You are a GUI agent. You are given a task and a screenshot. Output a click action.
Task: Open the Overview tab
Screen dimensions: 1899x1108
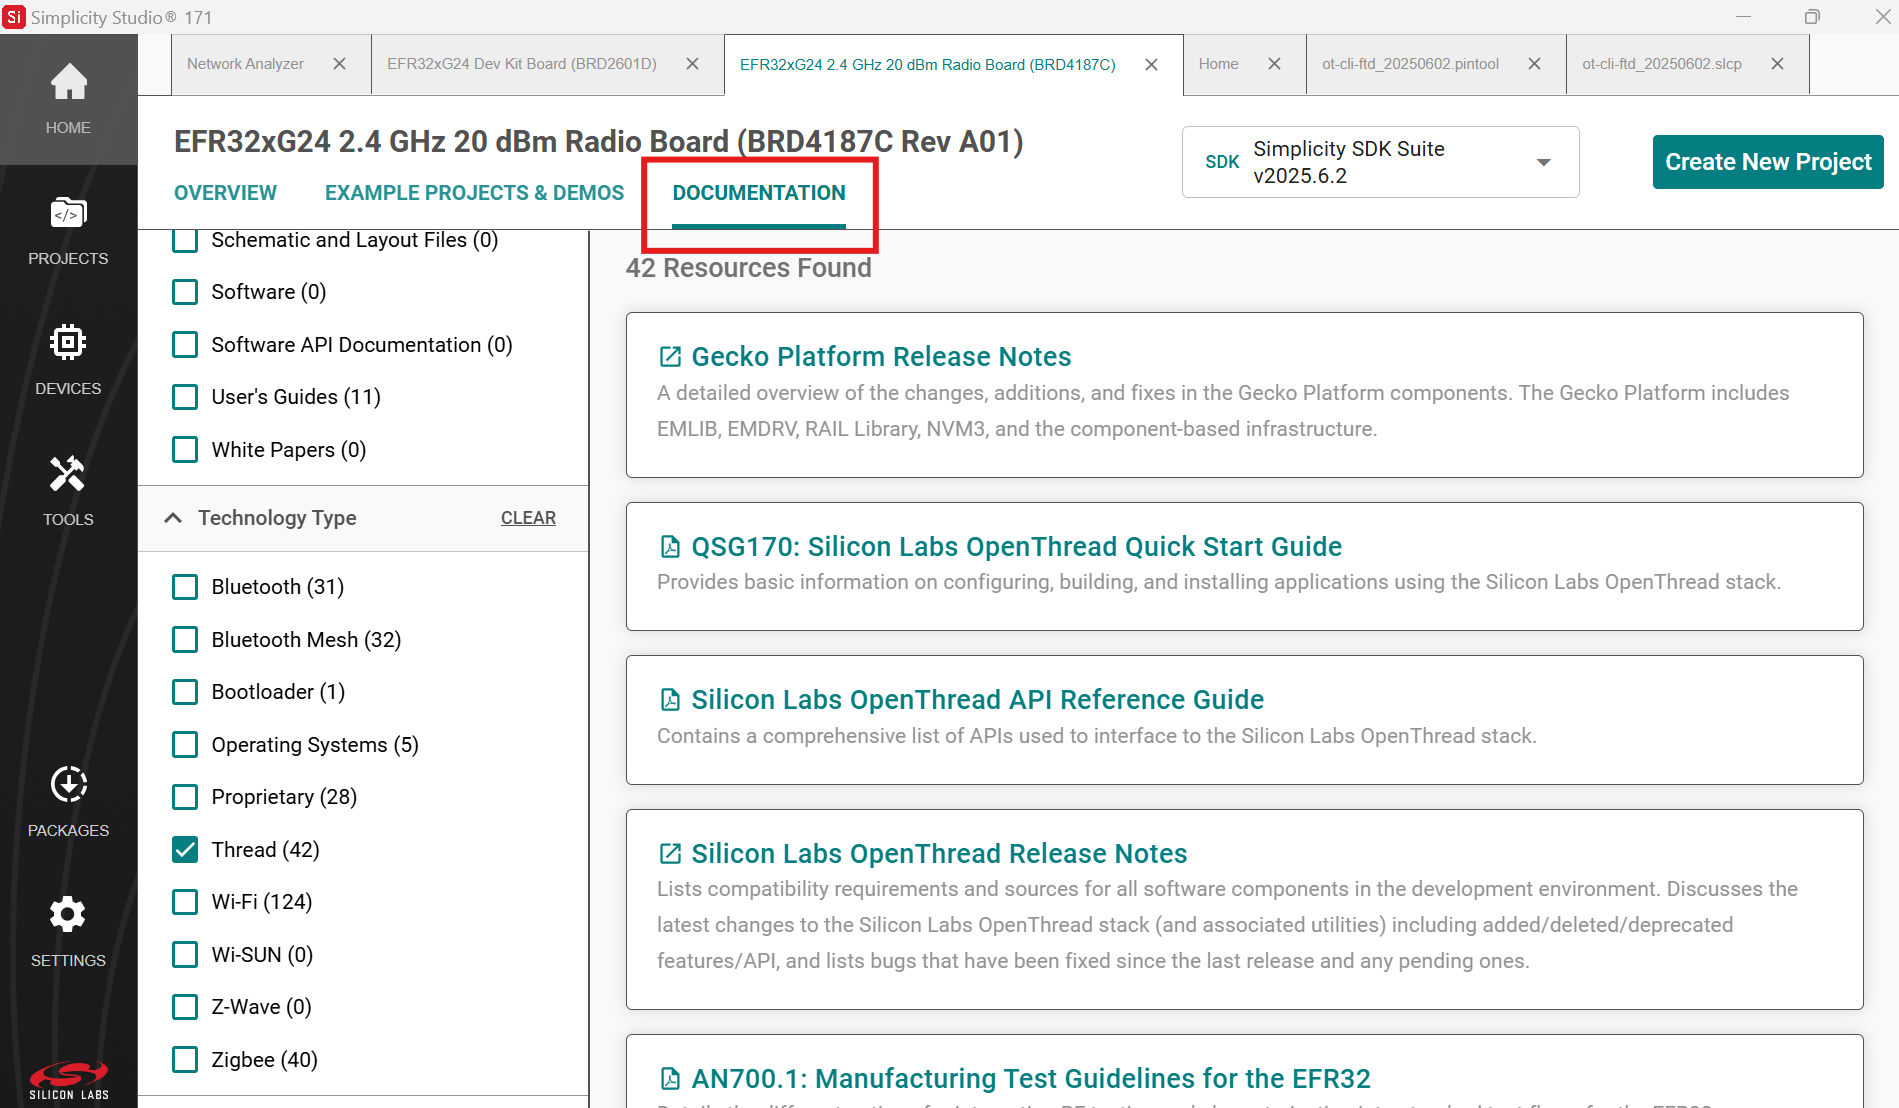[x=225, y=193]
